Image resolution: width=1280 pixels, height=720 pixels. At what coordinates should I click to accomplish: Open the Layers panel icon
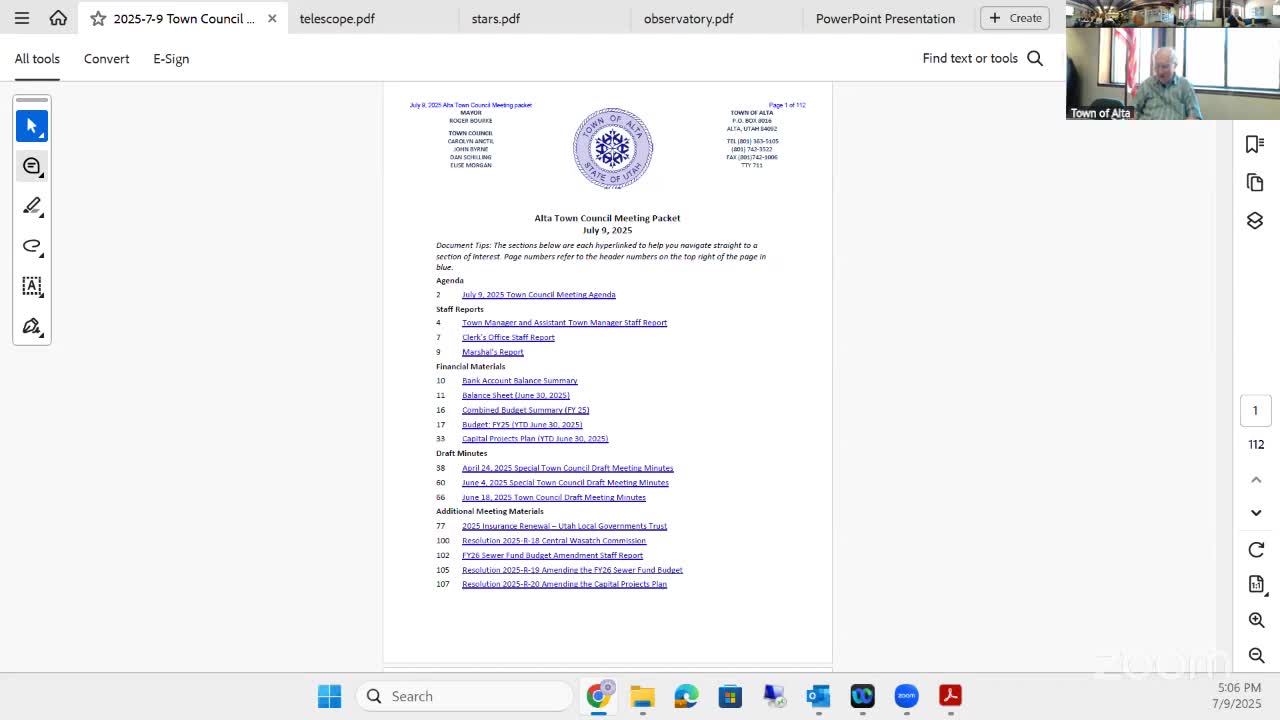click(x=1255, y=221)
